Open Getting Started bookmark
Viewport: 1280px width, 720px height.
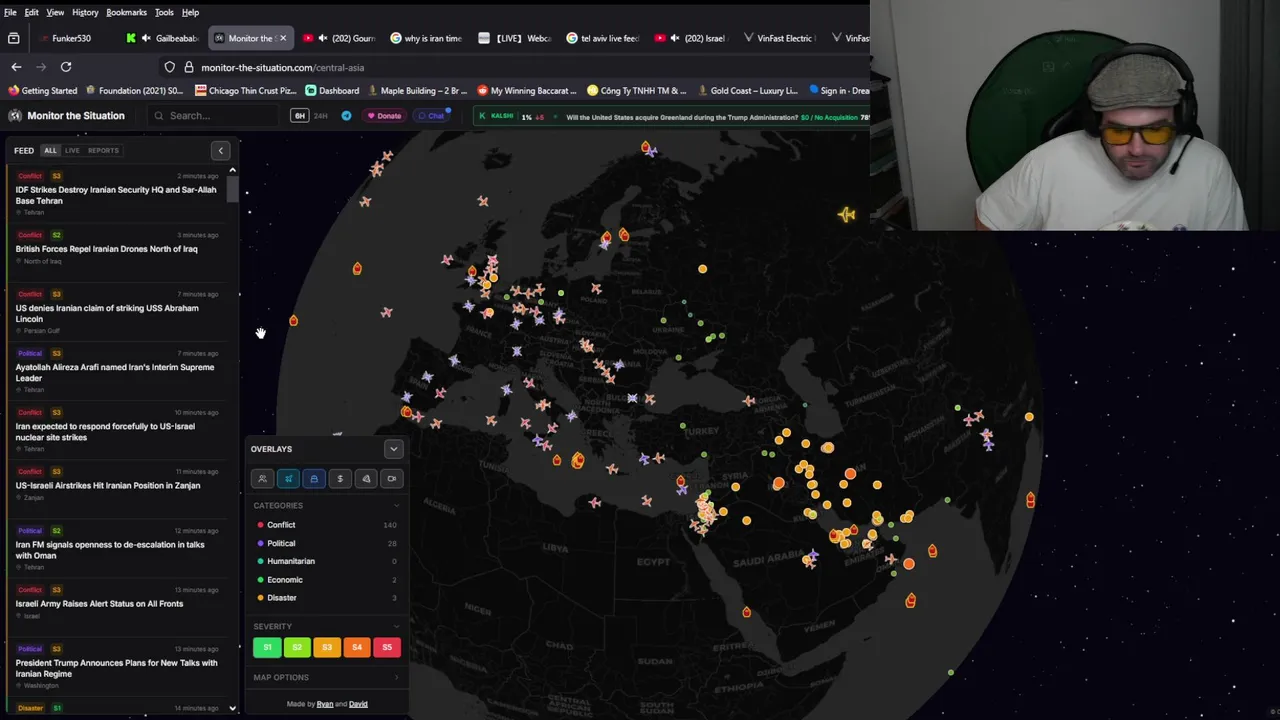point(42,91)
